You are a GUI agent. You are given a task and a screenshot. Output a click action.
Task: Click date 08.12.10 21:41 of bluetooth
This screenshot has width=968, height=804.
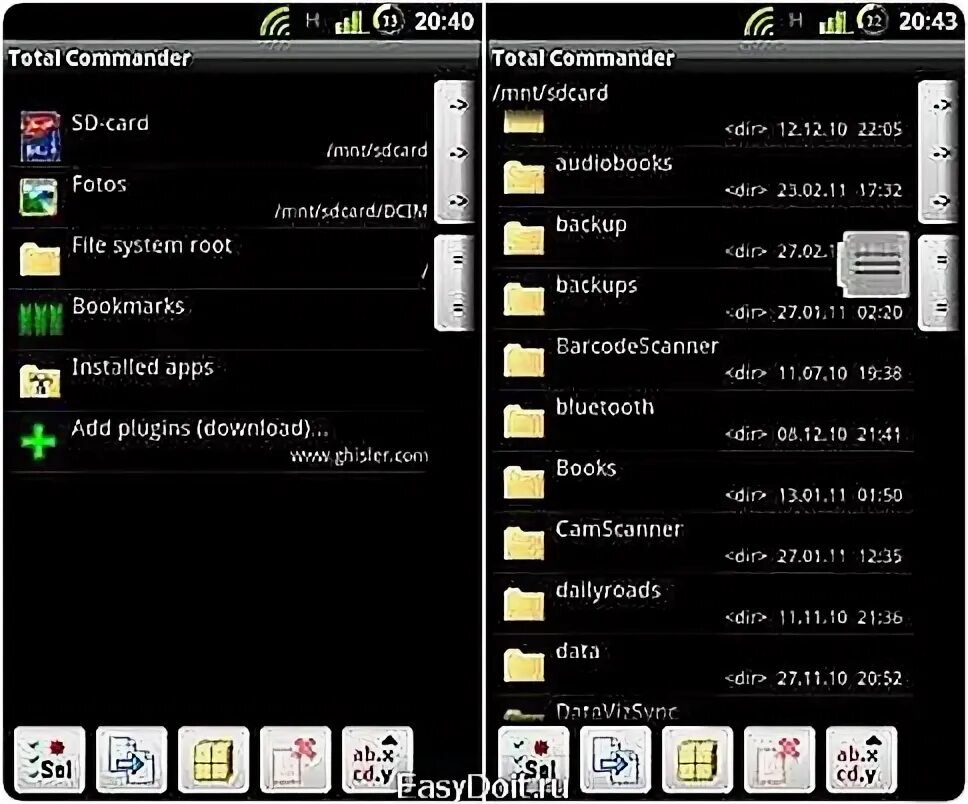(x=839, y=433)
